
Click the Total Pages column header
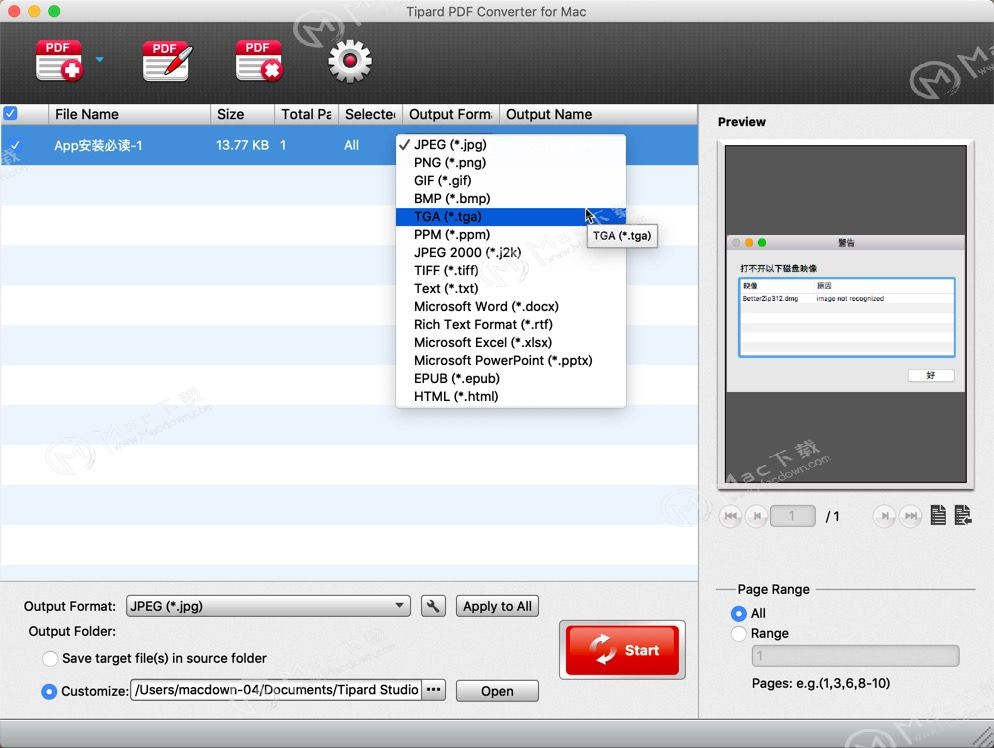(x=306, y=114)
